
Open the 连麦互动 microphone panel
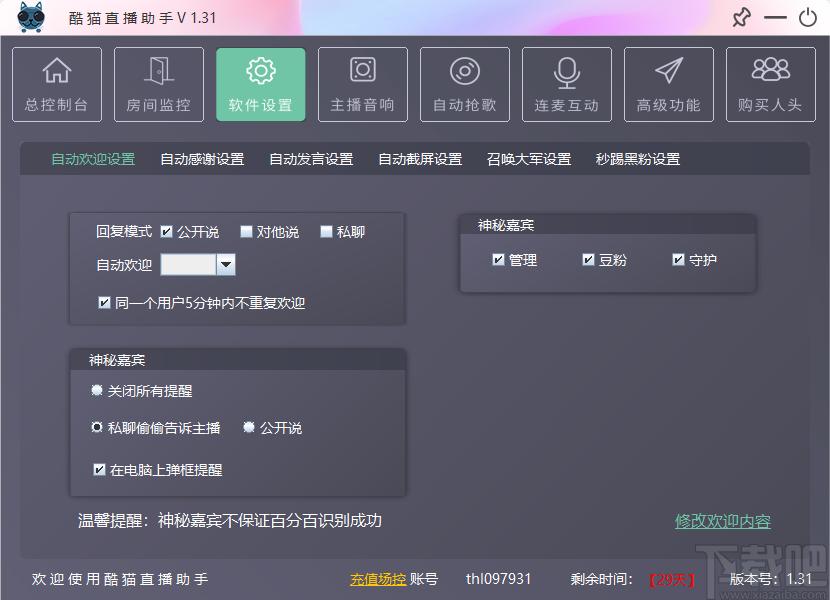click(x=566, y=84)
